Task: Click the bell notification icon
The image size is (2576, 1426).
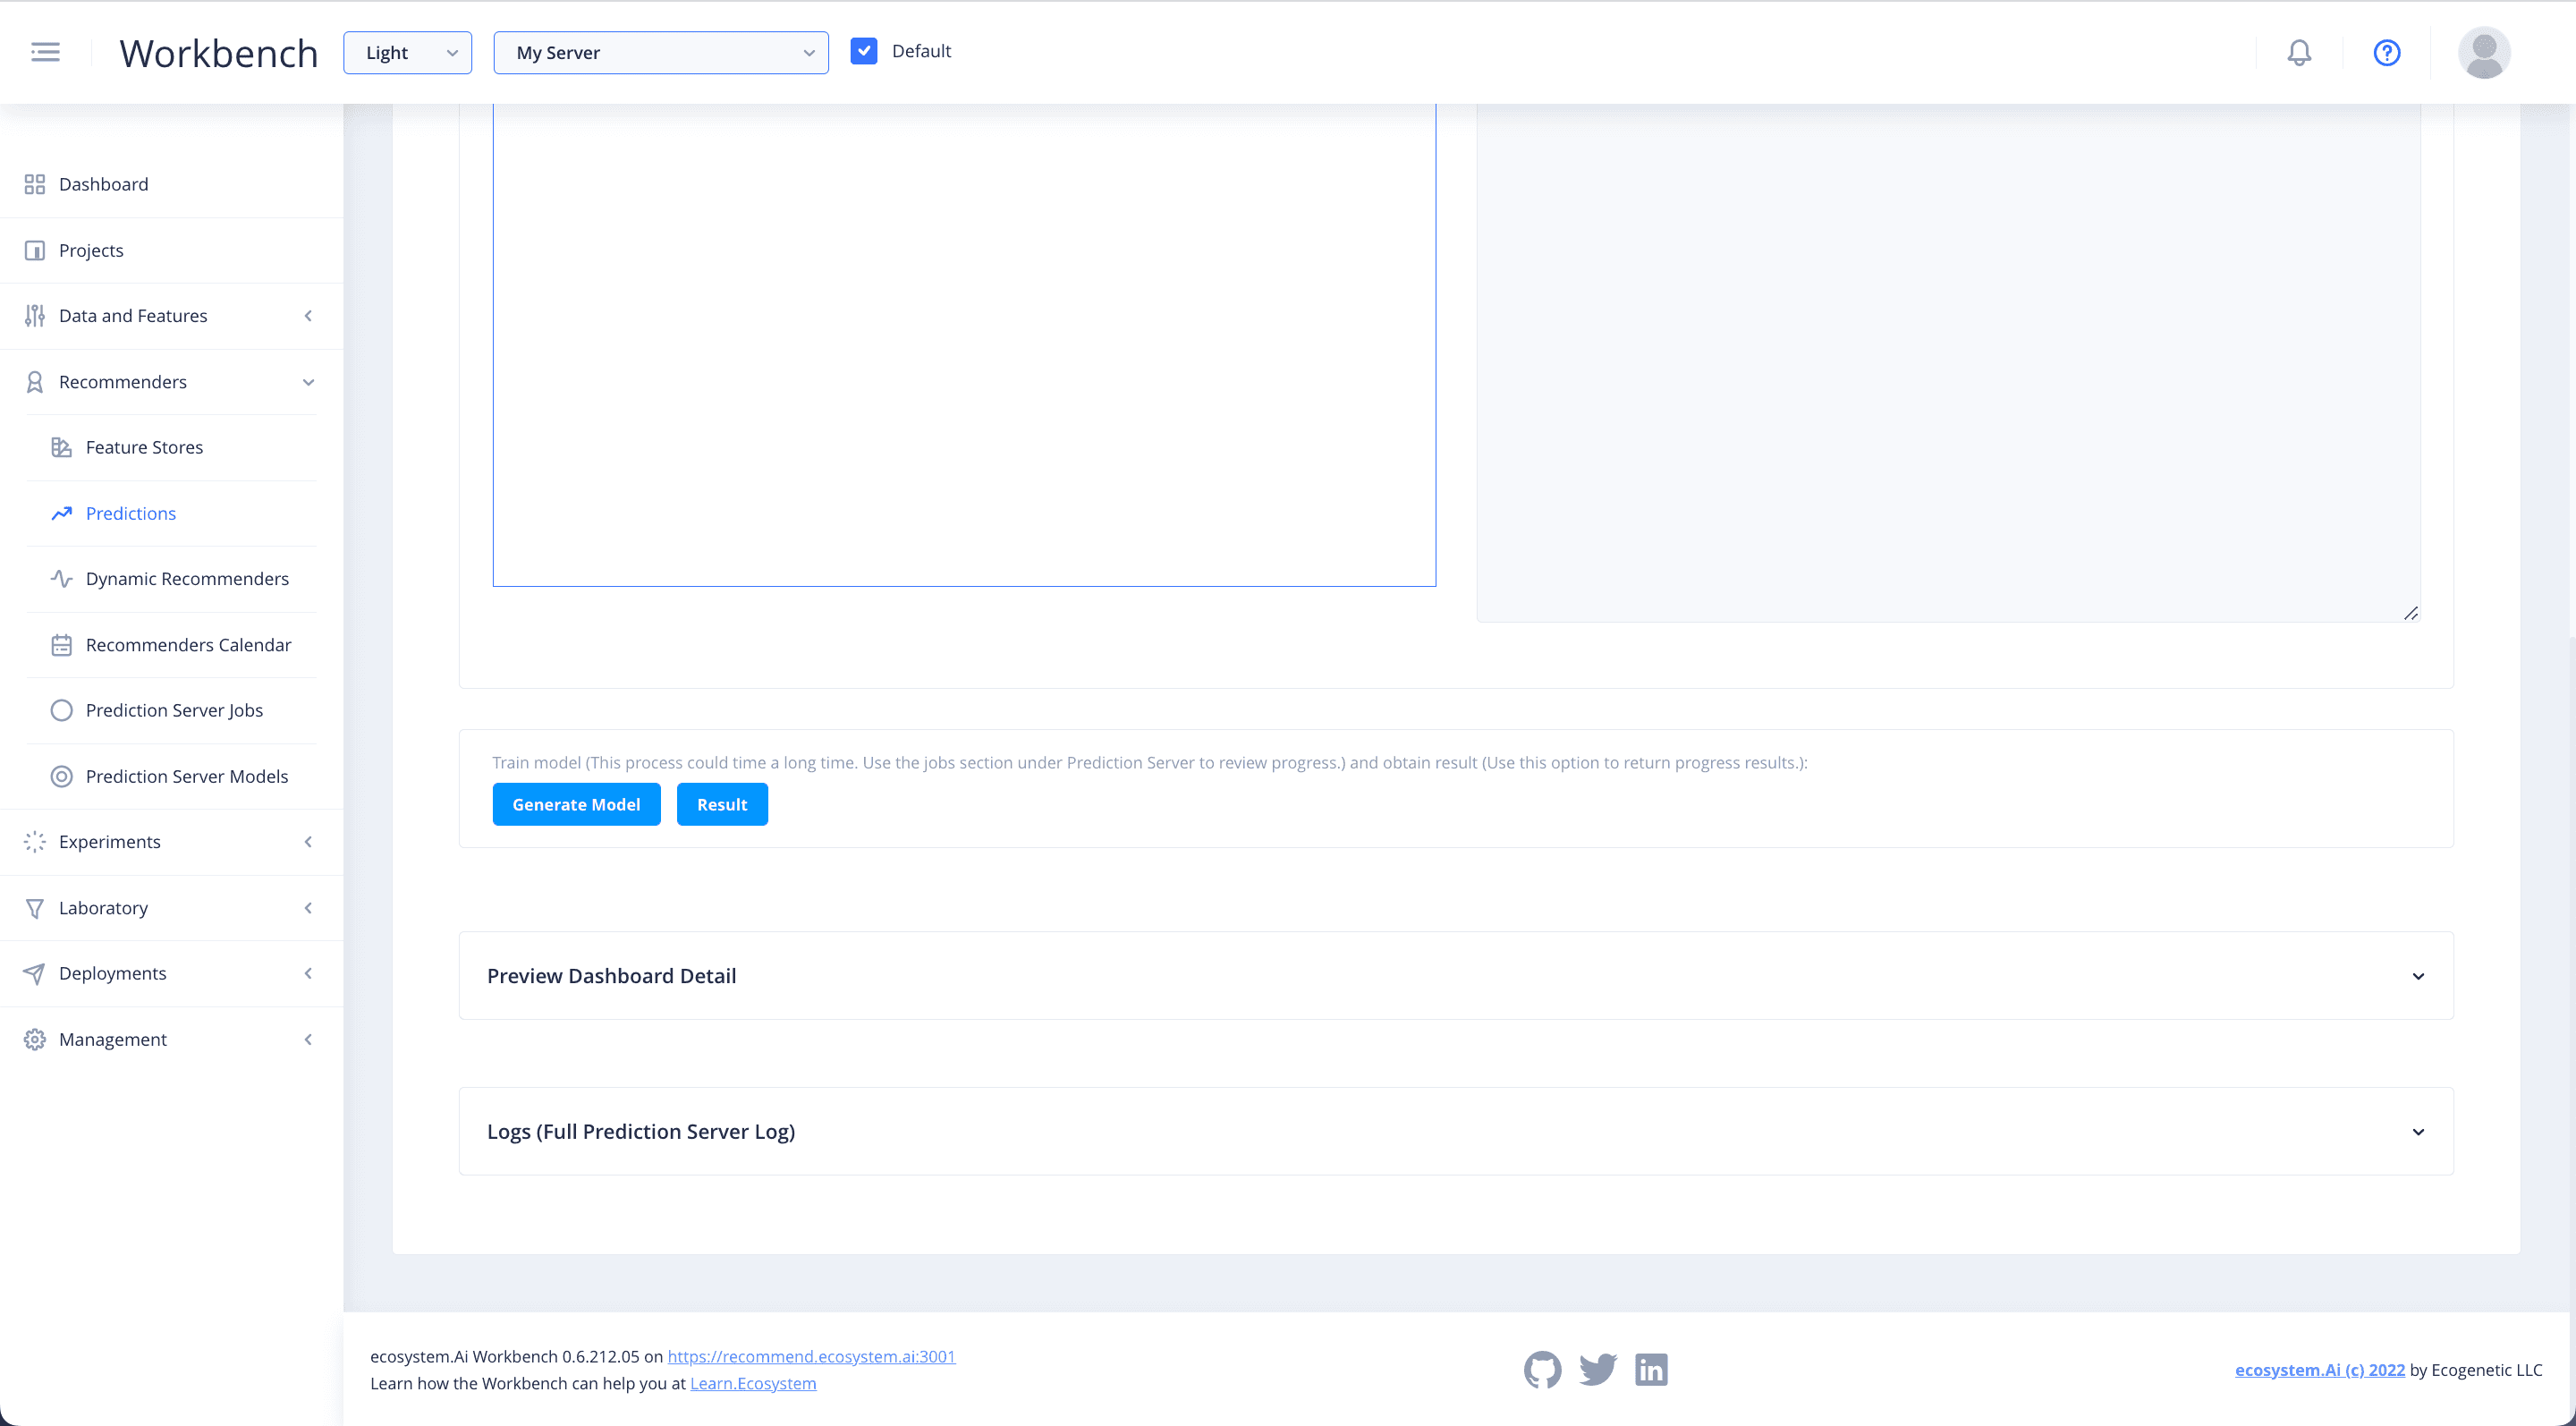Action: coord(2299,53)
